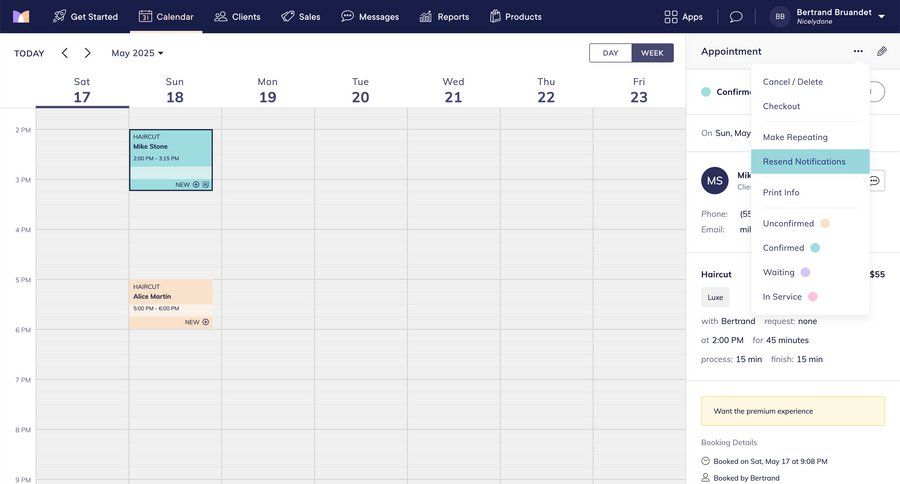Viewport: 900px width, 484px height.
Task: Click the Haircut service title
Action: click(716, 274)
